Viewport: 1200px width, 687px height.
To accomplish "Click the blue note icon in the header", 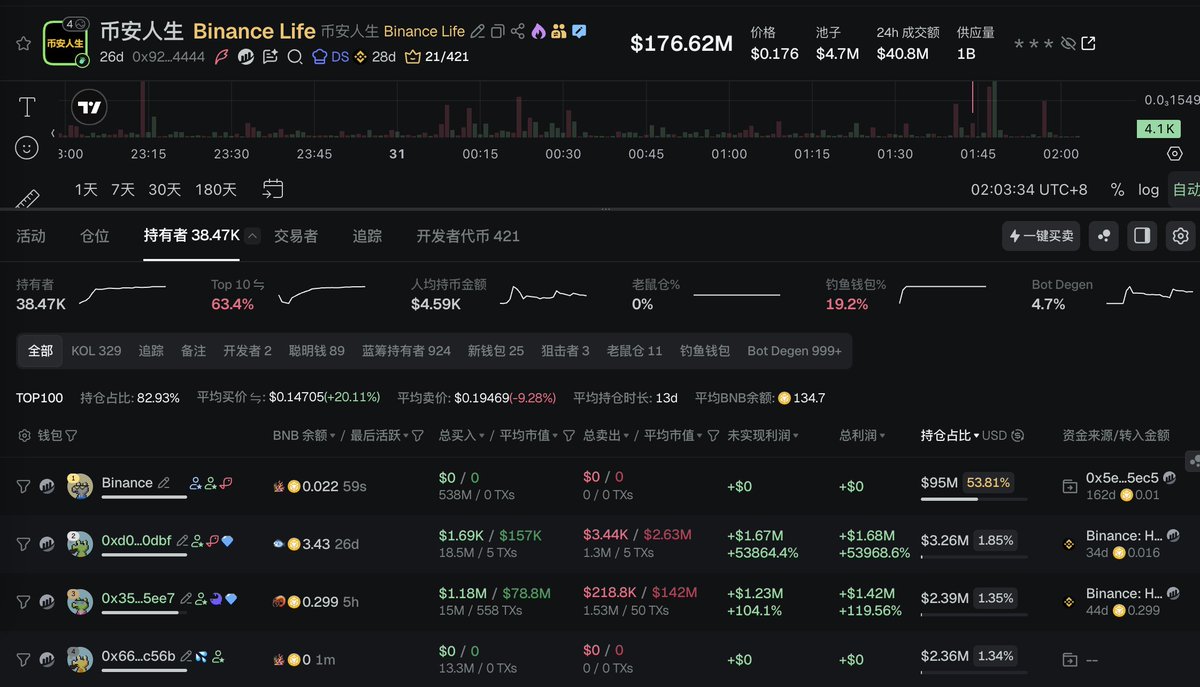I will point(579,32).
